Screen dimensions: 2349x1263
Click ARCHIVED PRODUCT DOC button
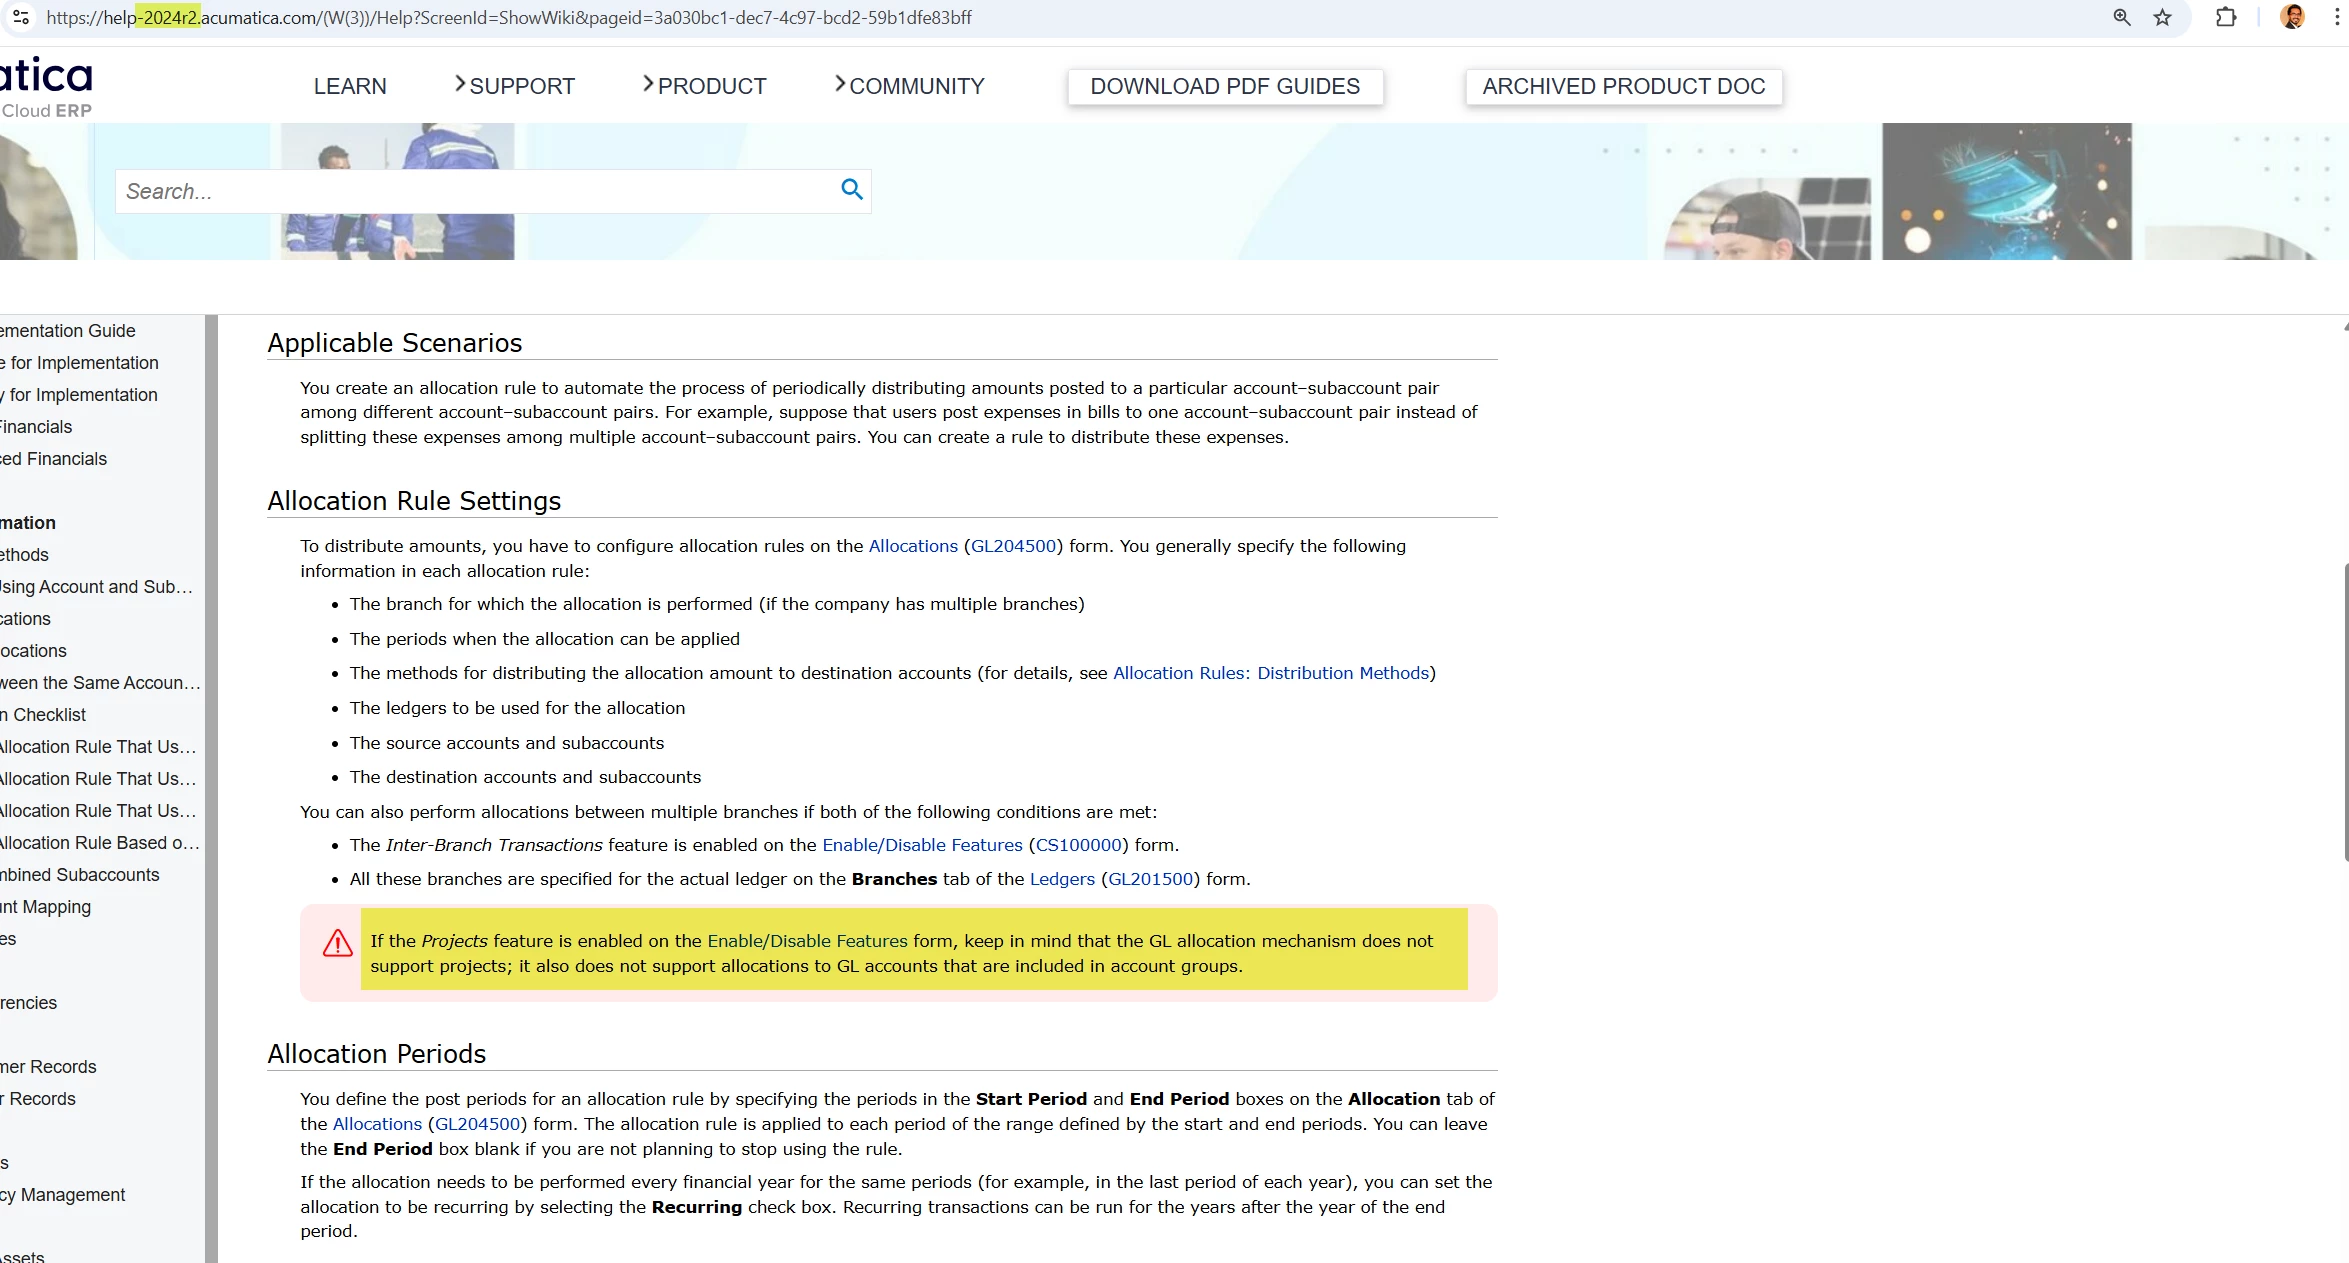click(1623, 87)
